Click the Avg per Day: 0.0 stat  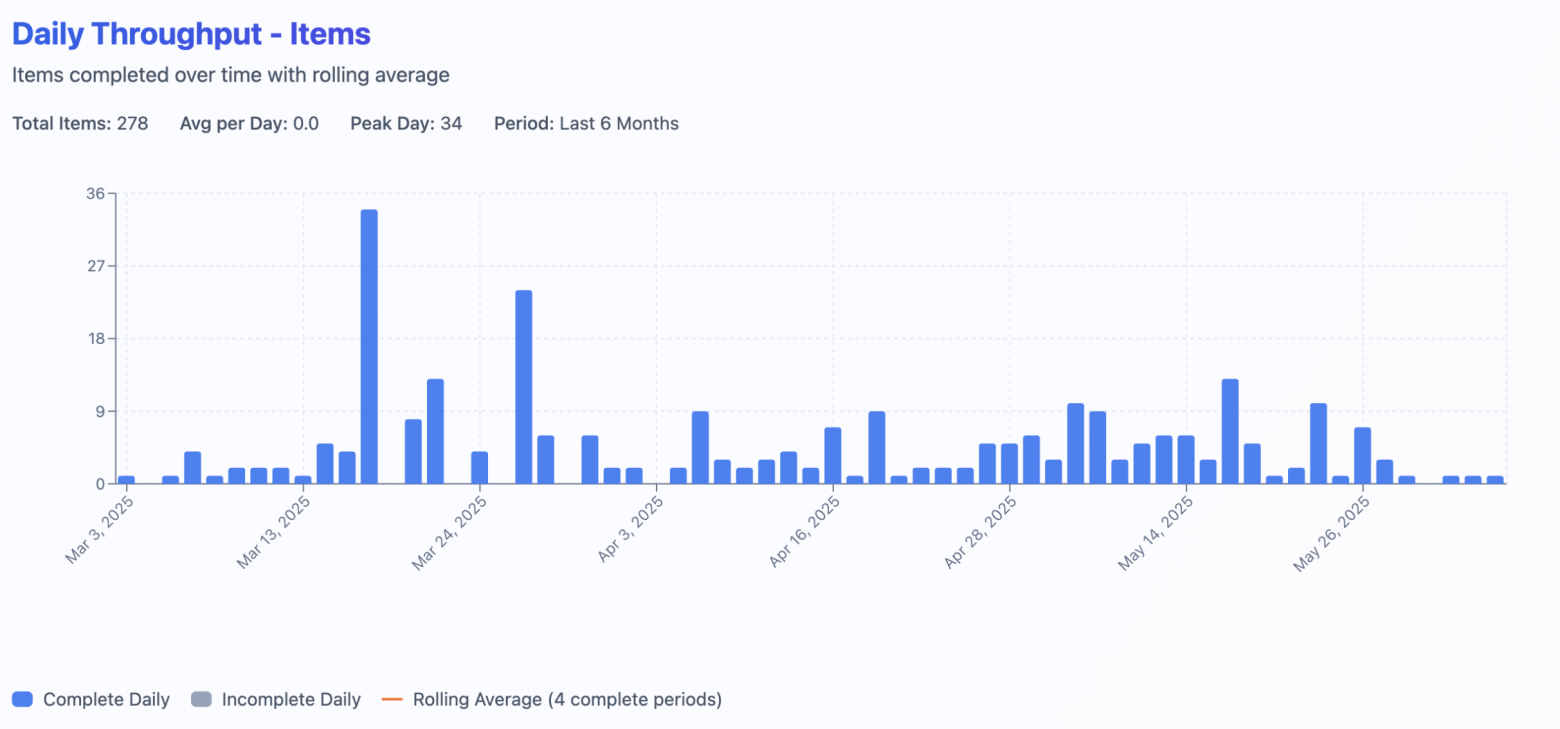pos(249,124)
